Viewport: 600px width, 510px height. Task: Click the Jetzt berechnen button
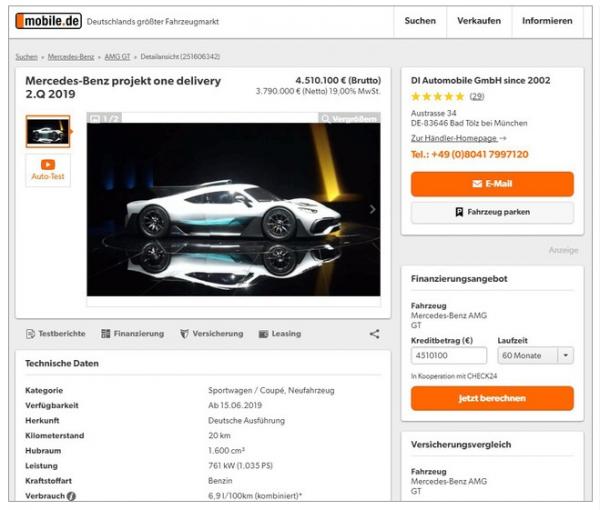pos(492,398)
